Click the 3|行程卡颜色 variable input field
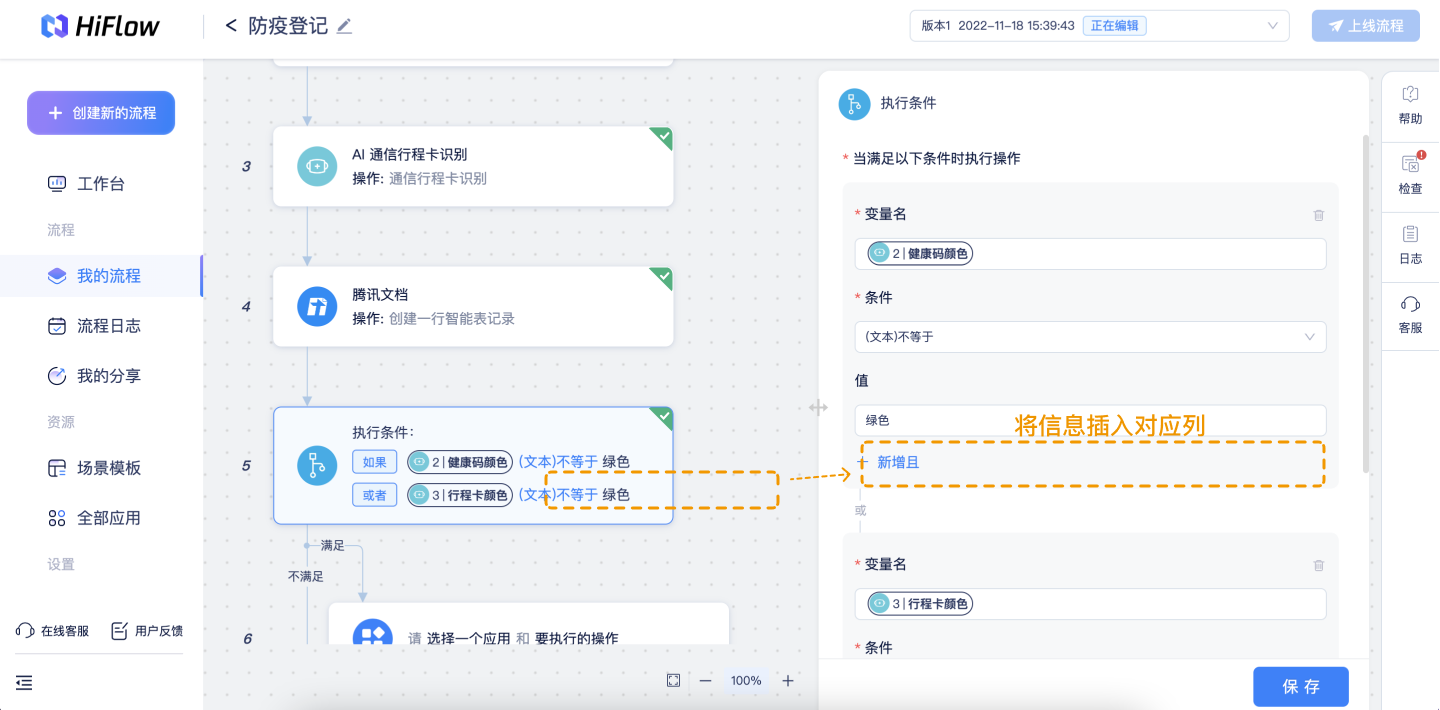The width and height of the screenshot is (1440, 710). 1090,604
